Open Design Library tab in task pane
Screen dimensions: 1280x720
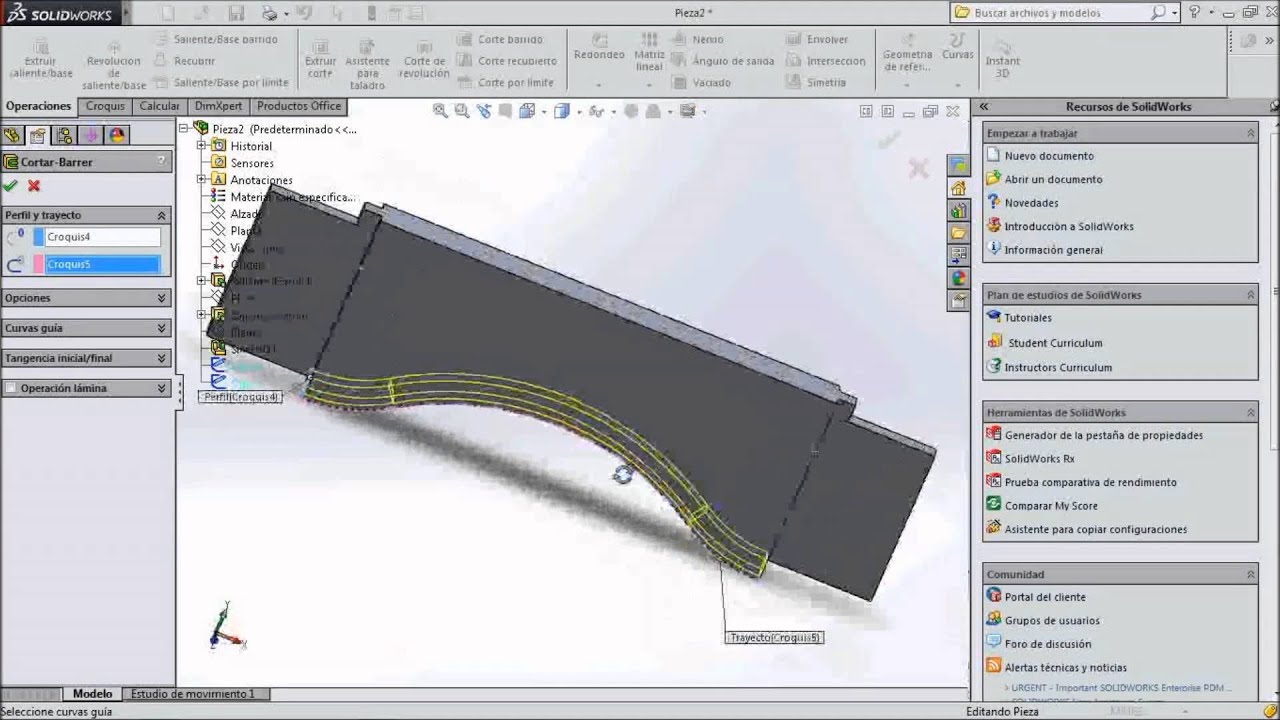click(x=959, y=211)
